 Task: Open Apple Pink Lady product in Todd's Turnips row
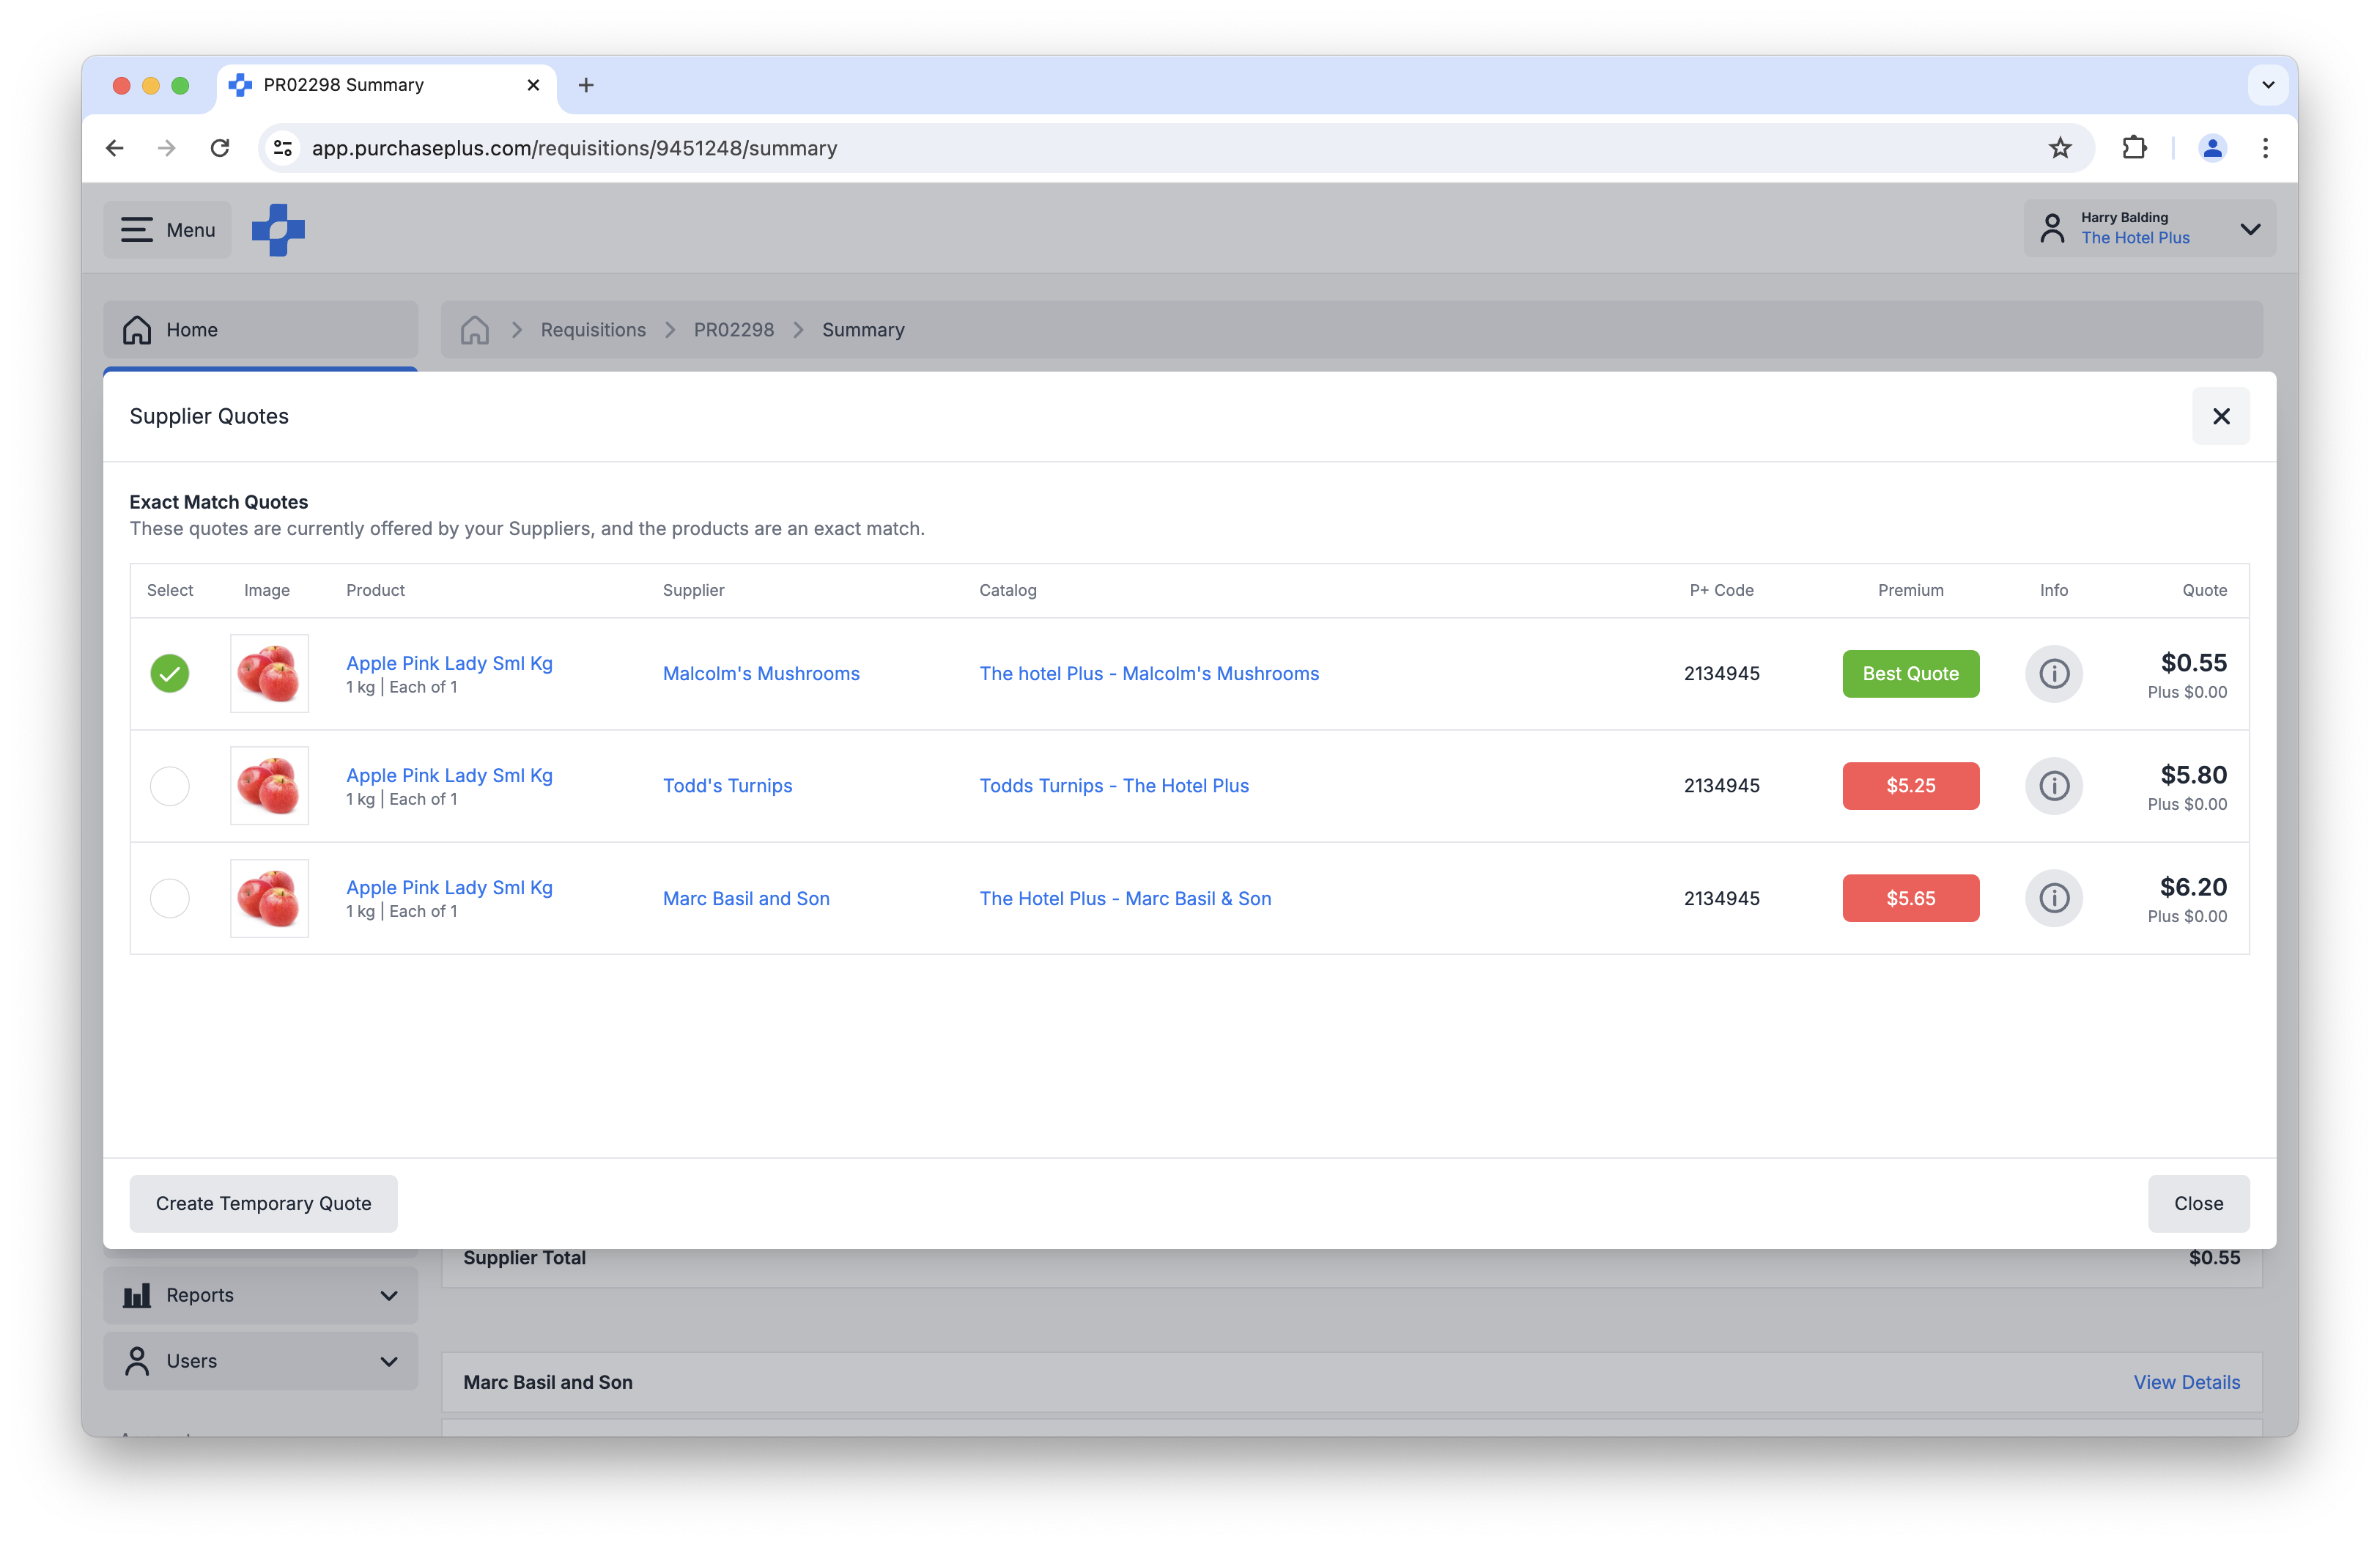449,775
